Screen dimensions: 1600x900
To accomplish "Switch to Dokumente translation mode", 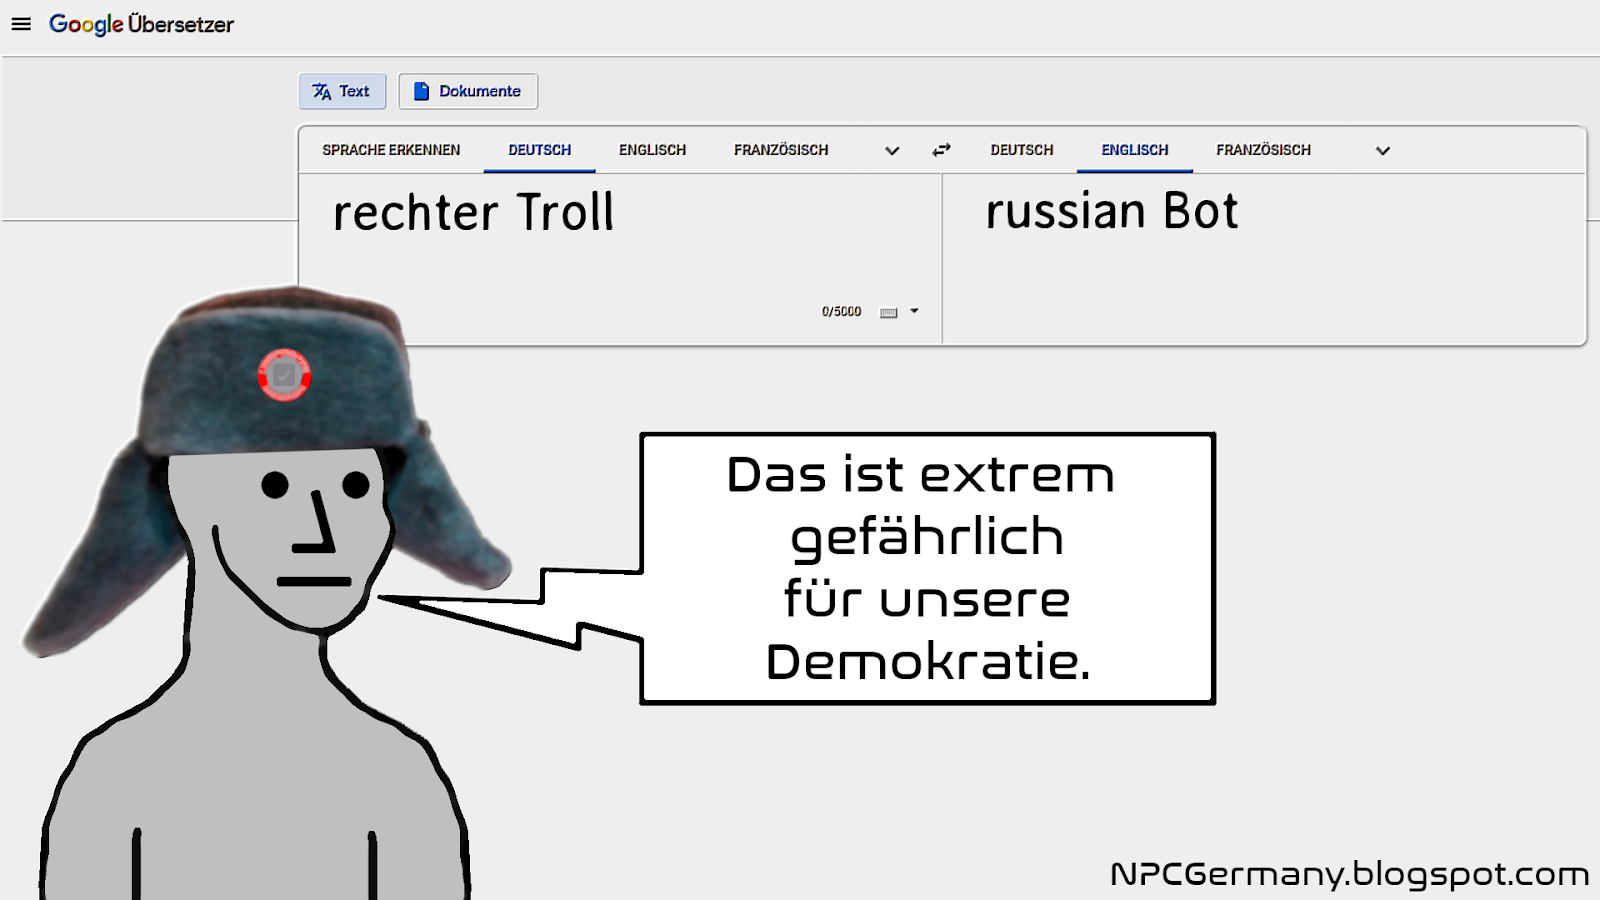I will click(x=468, y=91).
